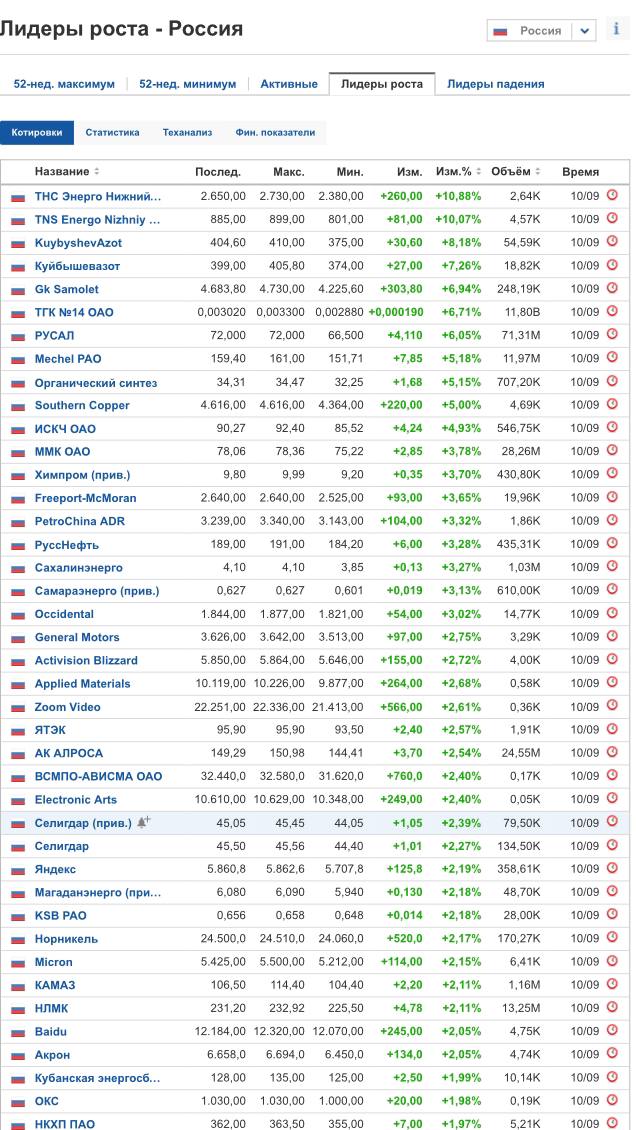
Task: Click the 11,80B volume value
Action: (523, 313)
